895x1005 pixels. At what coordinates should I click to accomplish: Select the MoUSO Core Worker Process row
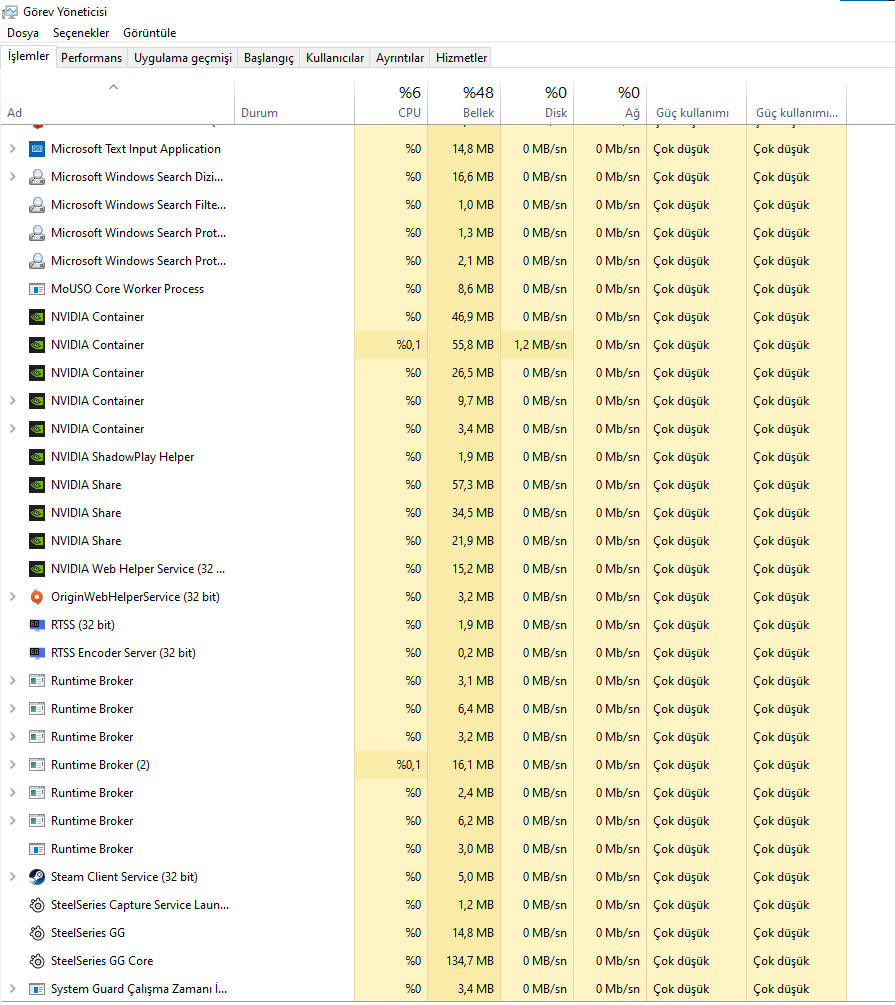(x=423, y=289)
